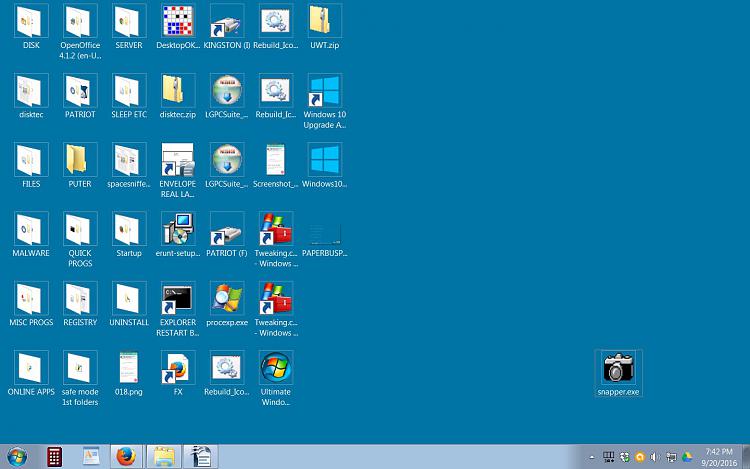
Task: Select the FX Firefox shortcut icon
Action: coord(178,368)
